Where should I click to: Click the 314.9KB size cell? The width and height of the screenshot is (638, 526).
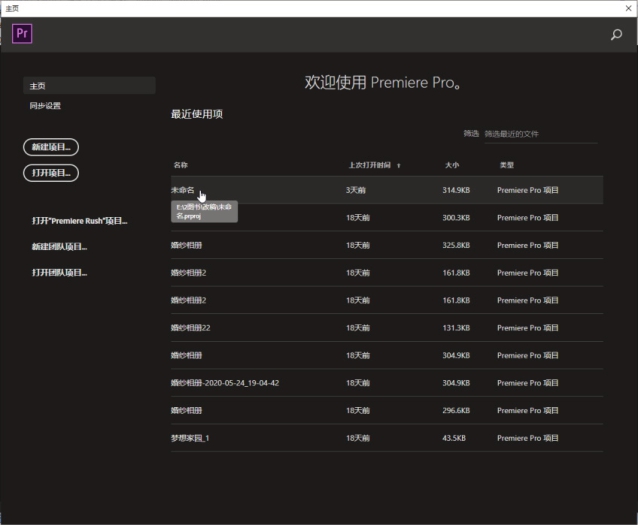(456, 190)
